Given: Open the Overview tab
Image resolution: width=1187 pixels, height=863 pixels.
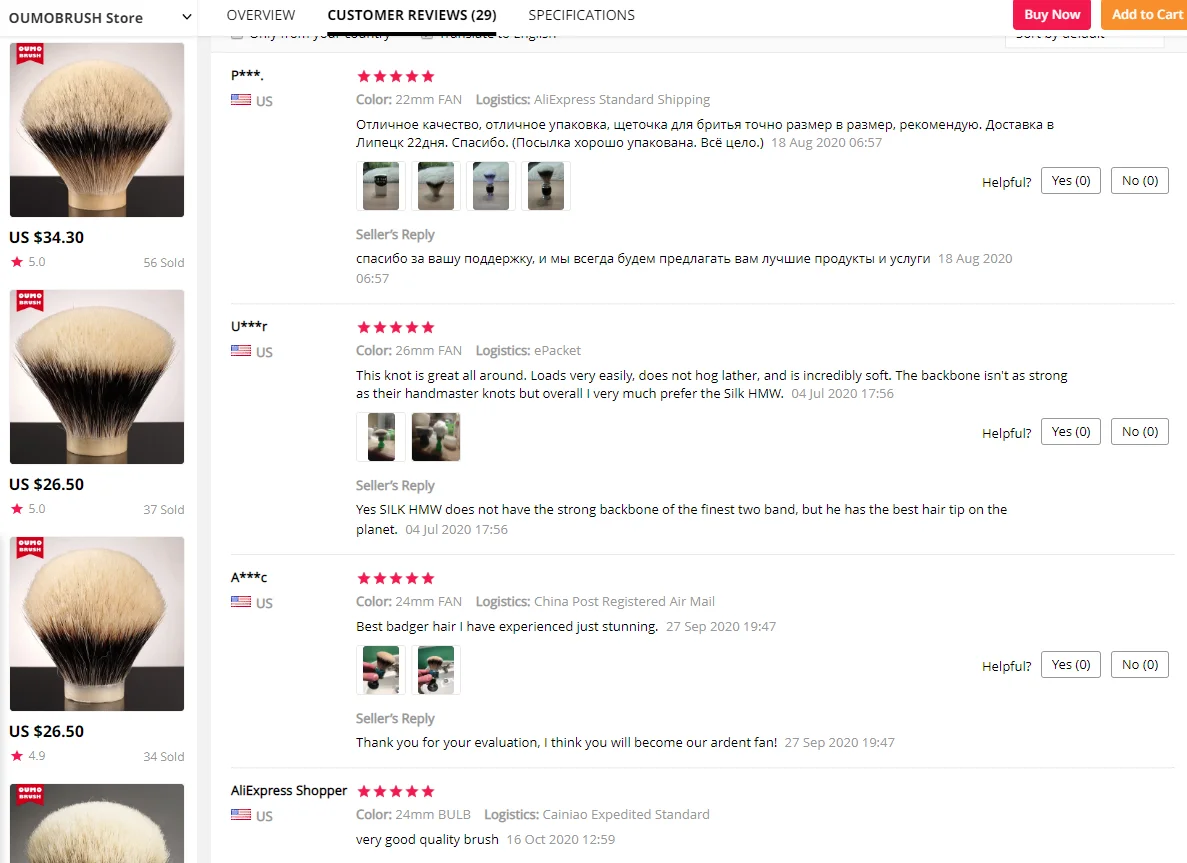Looking at the screenshot, I should tap(260, 15).
